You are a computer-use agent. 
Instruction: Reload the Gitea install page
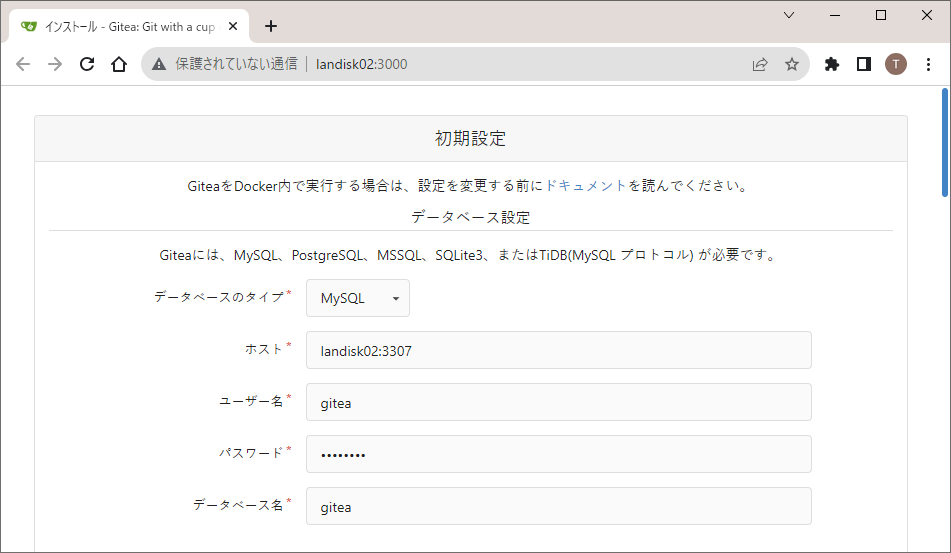pyautogui.click(x=87, y=64)
